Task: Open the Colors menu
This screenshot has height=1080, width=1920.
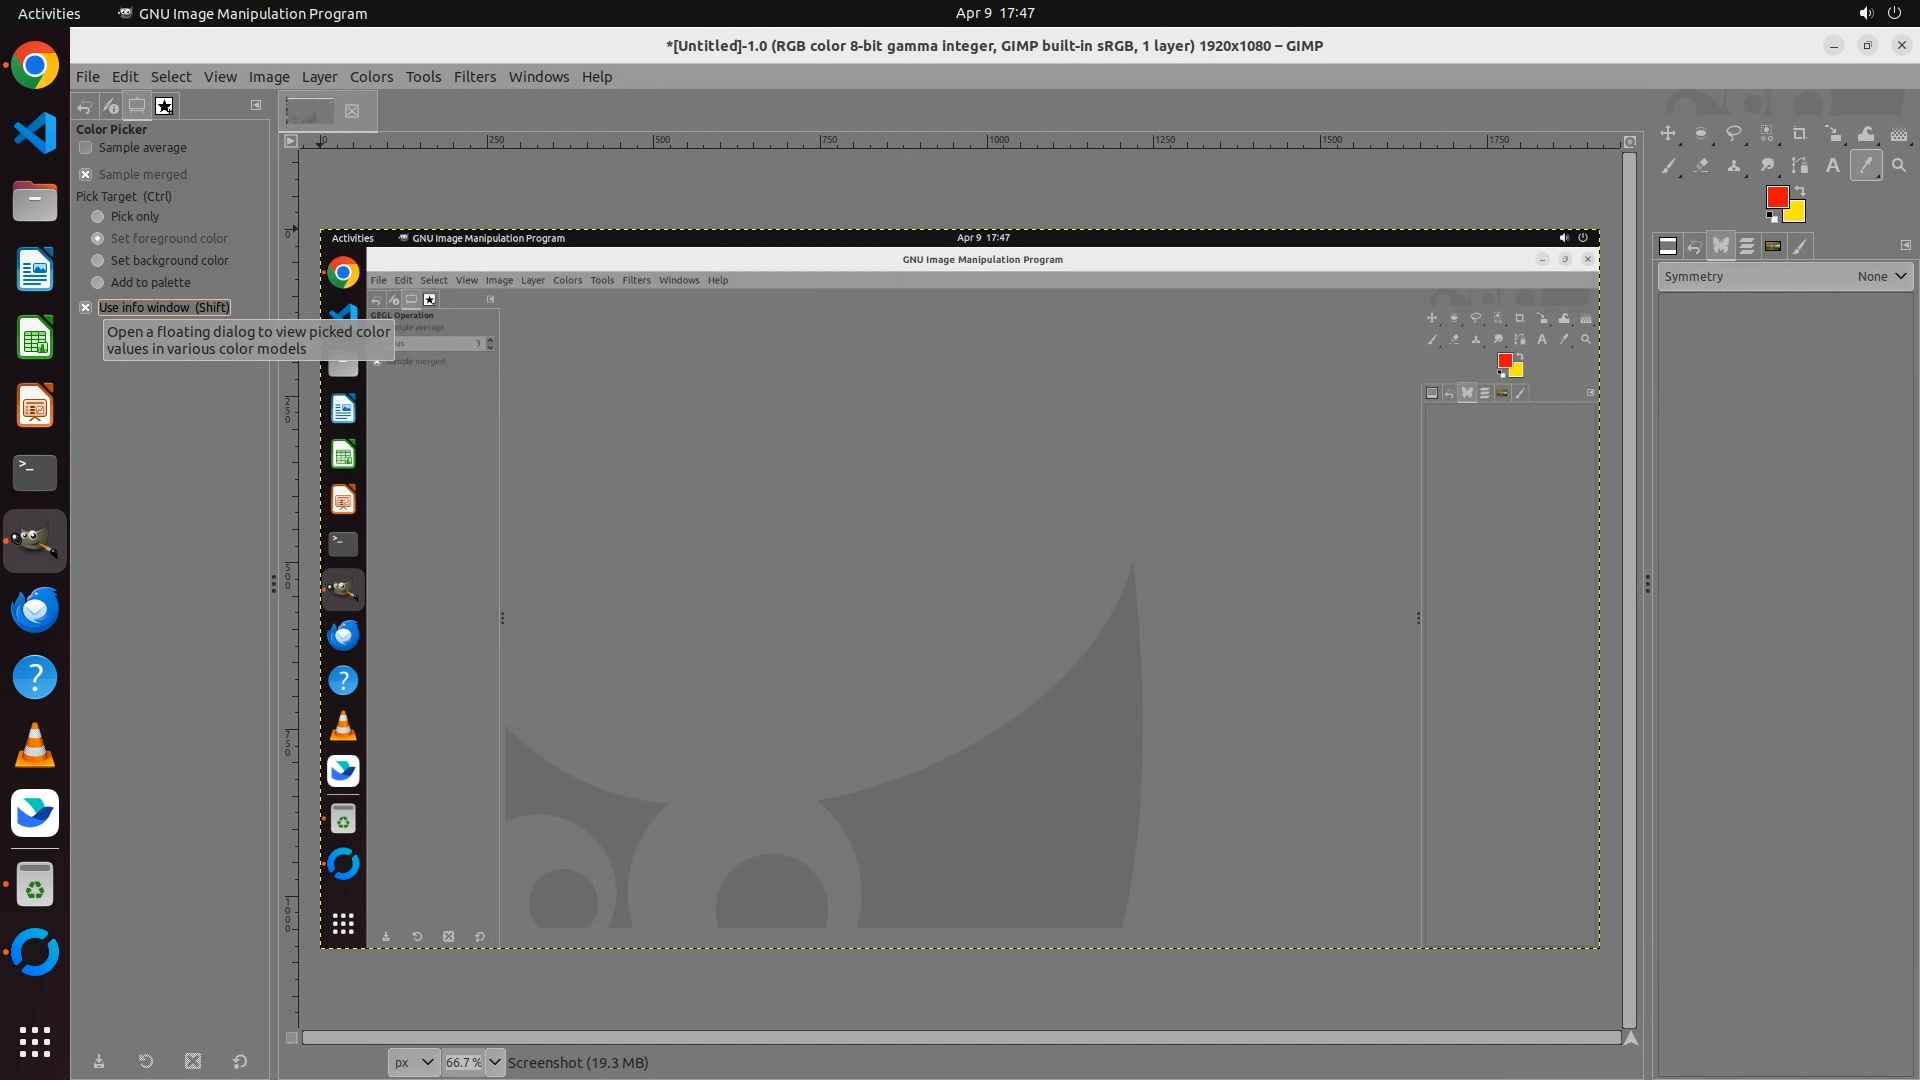Action: coord(371,77)
